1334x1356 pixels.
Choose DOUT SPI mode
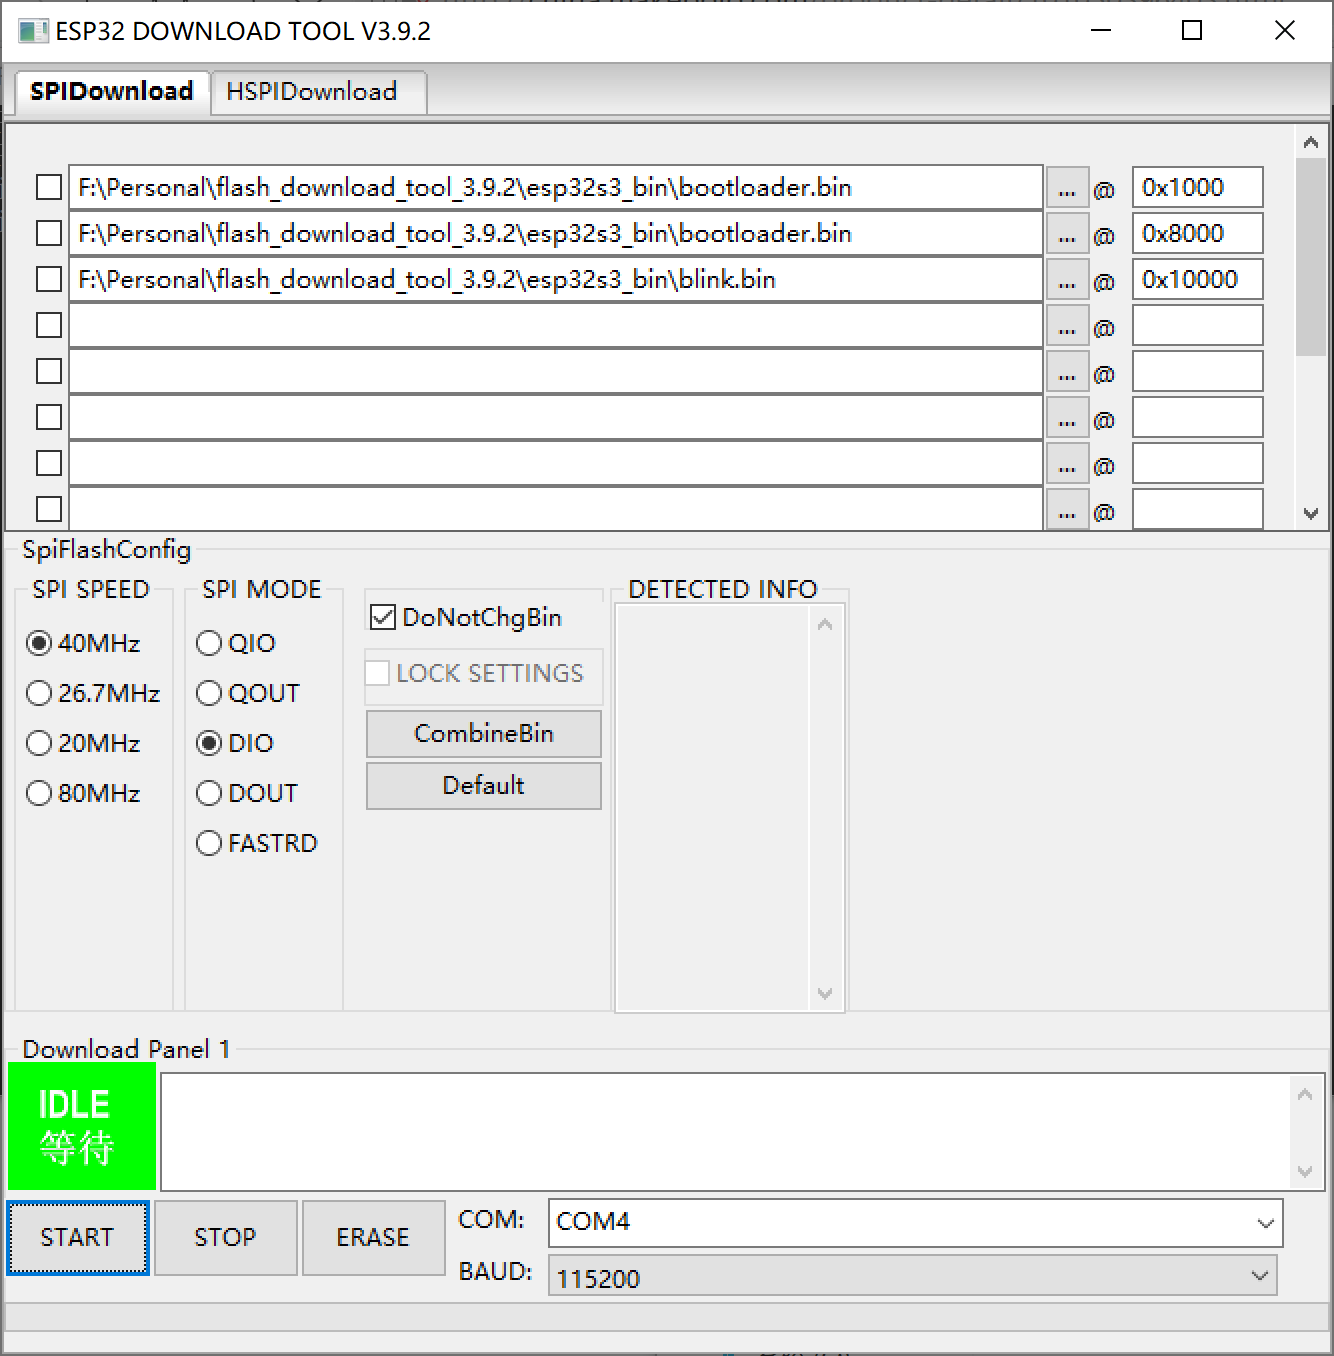(247, 793)
